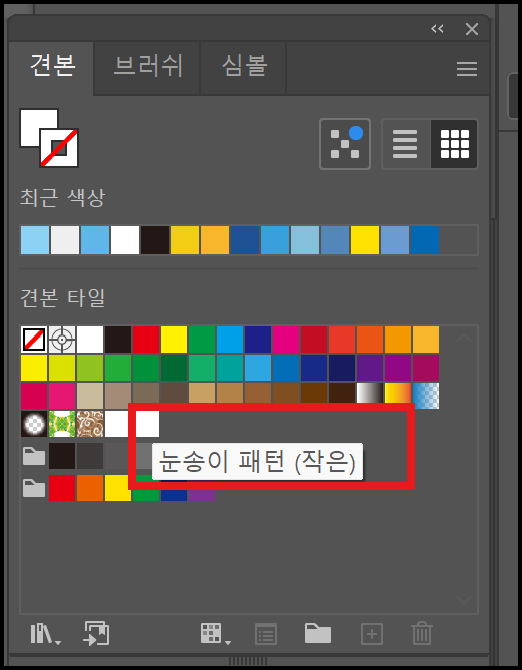Apply the brown swirl pattern swatch
The width and height of the screenshot is (522, 670).
pyautogui.click(x=90, y=424)
